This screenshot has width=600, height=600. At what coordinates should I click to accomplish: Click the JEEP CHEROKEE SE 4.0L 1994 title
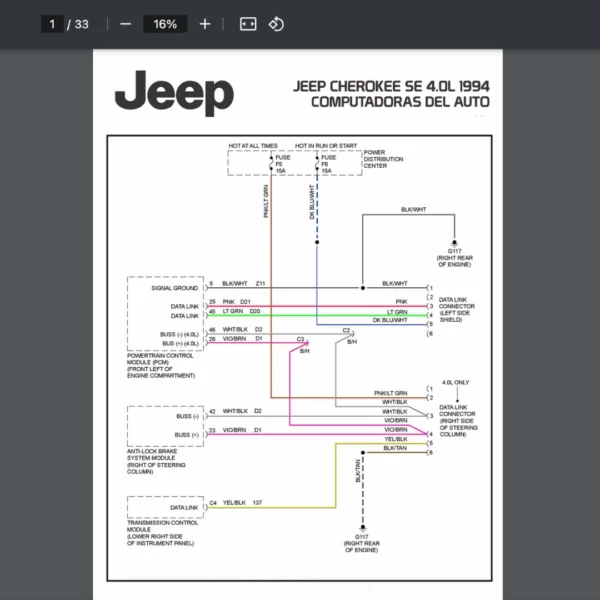click(391, 86)
